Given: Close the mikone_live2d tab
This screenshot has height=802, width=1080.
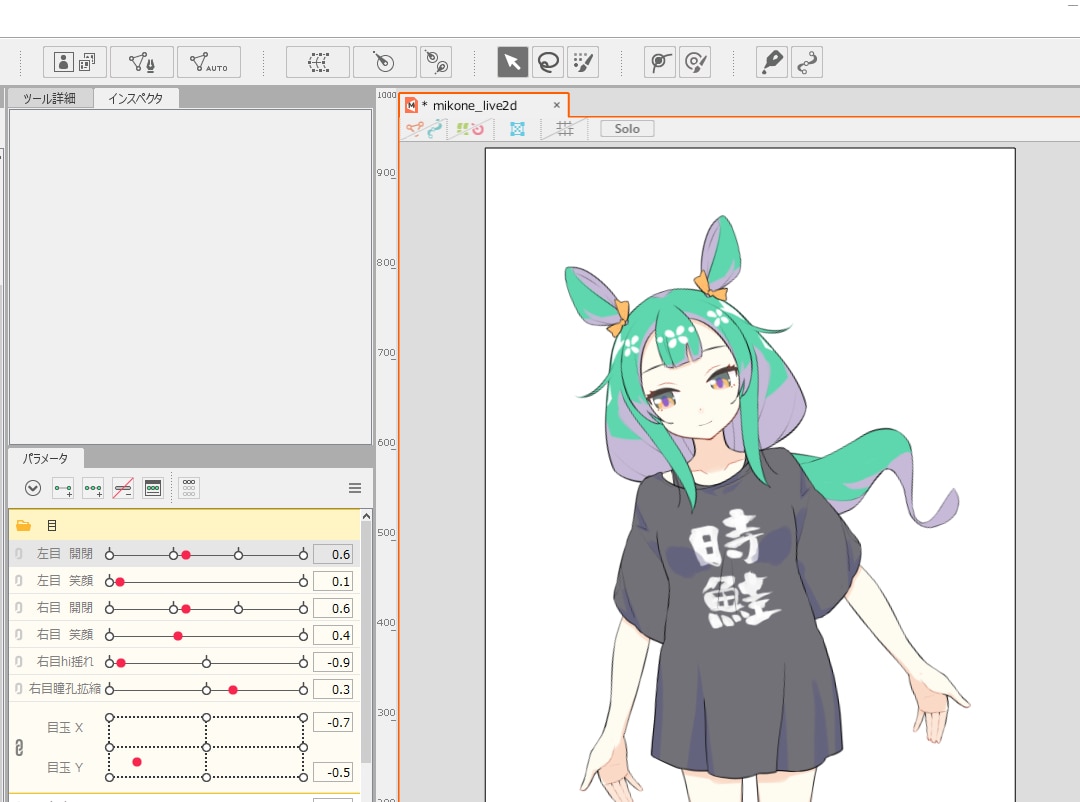Looking at the screenshot, I should coord(557,105).
